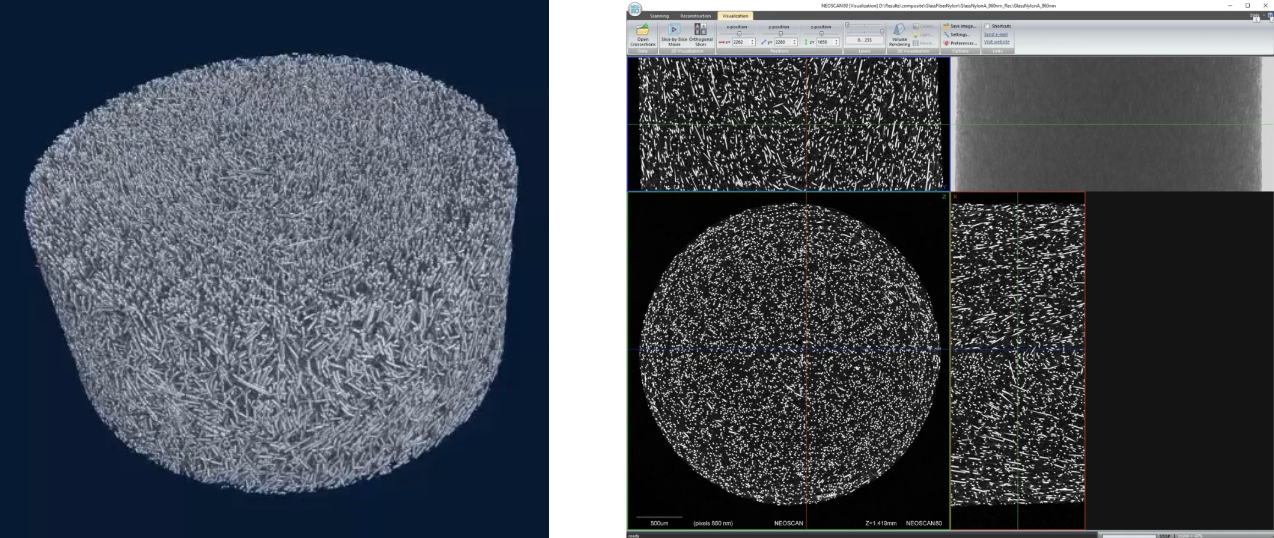Viewport: 1274px width, 538px height.
Task: Activate Slice-by-Slice Movie mode
Action: 674,31
